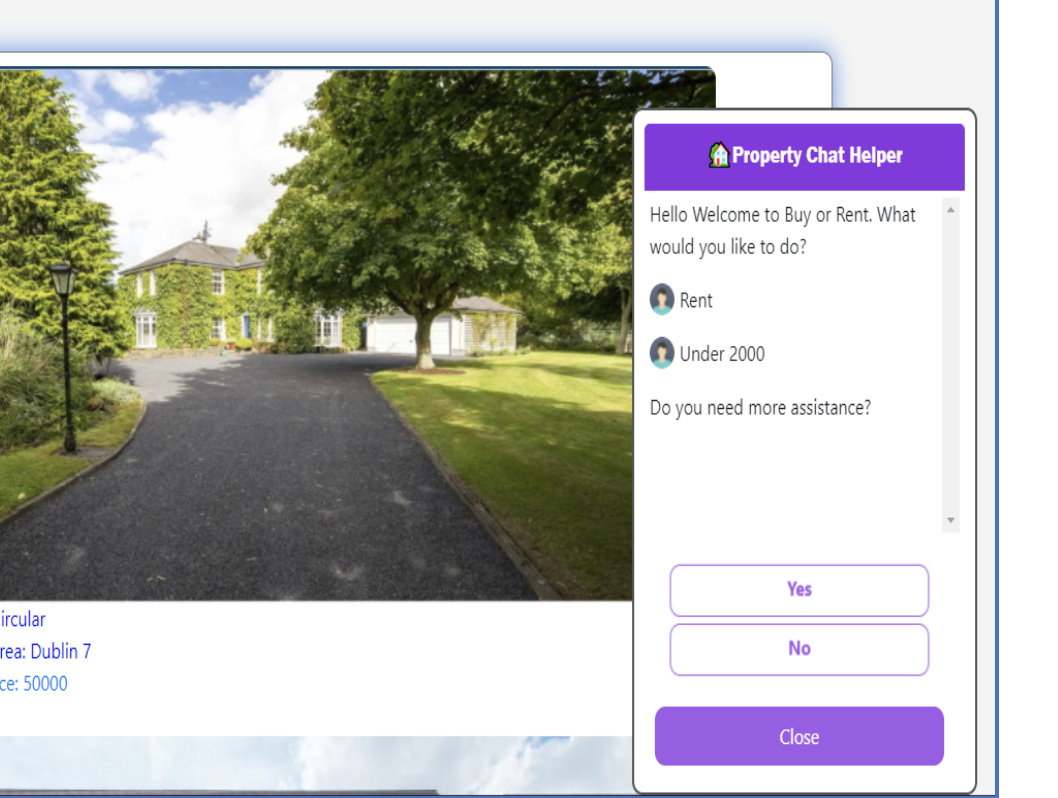Click the user avatar beside Under 2000

tap(662, 353)
